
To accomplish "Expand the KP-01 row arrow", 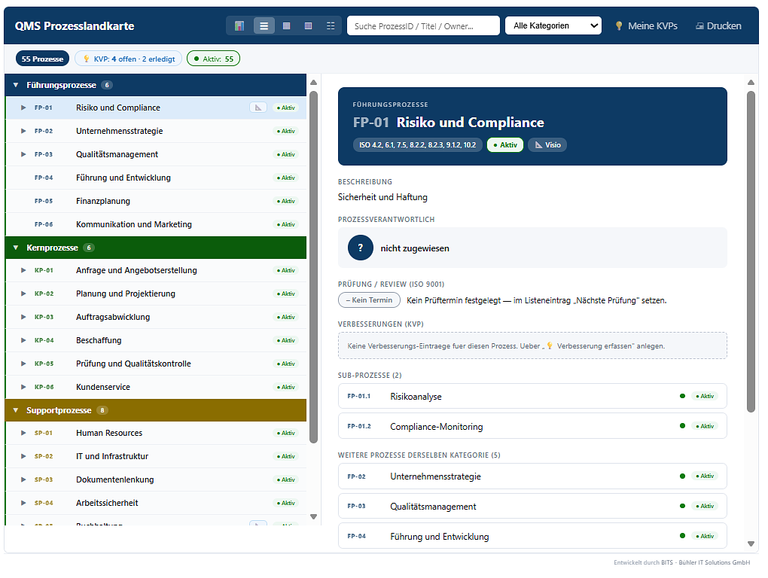I will (23, 270).
